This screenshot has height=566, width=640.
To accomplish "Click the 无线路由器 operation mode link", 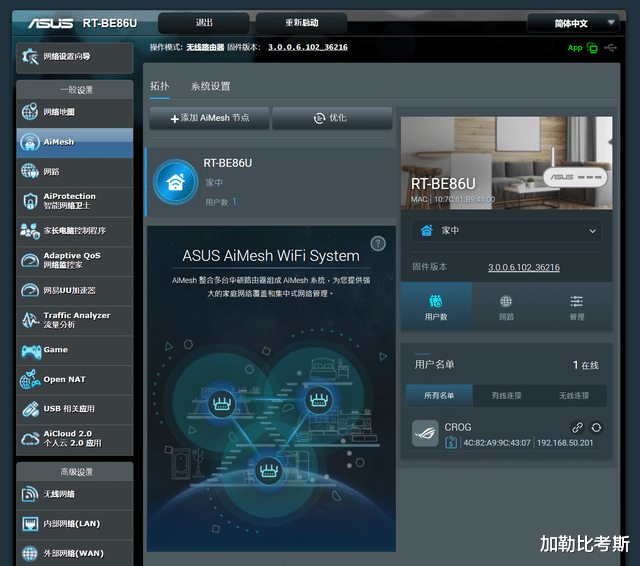I will (x=205, y=47).
